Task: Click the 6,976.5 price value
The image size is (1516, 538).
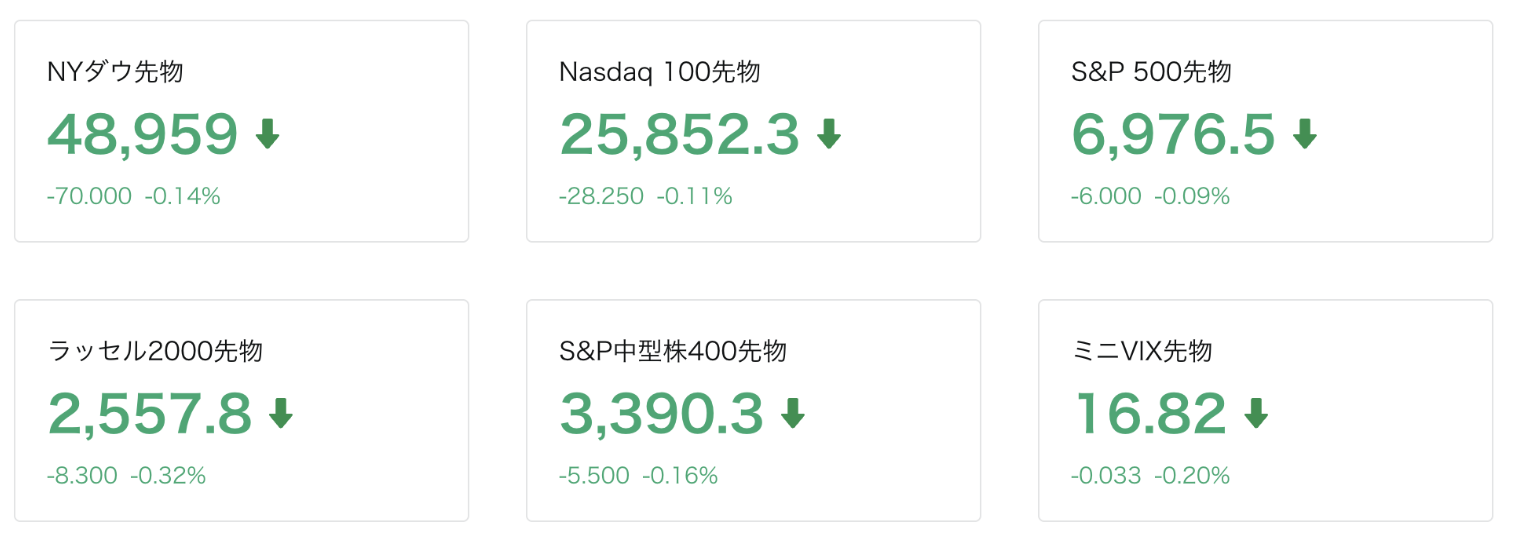Action: [x=1173, y=134]
